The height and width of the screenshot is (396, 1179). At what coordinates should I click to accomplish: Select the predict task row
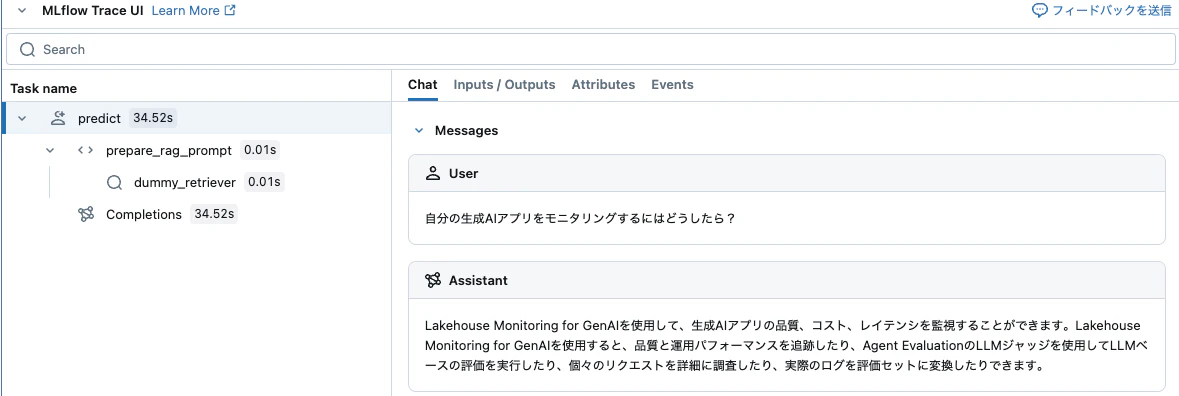click(x=197, y=118)
